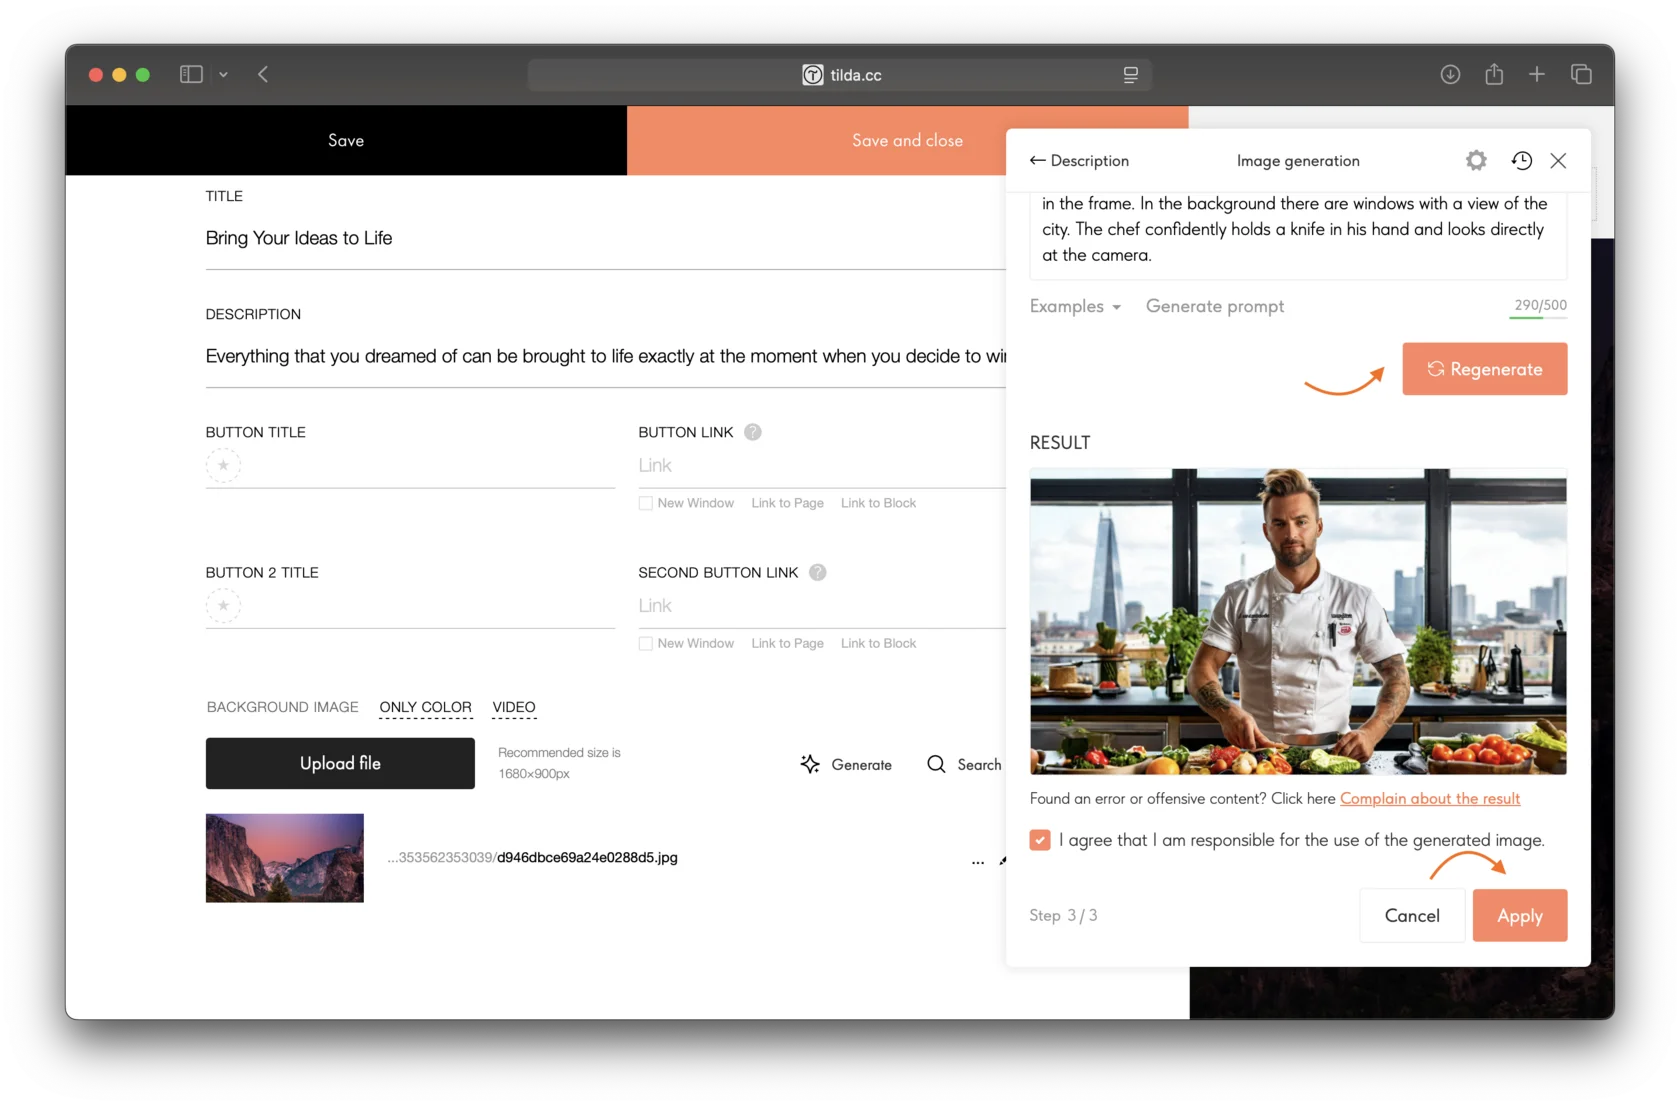This screenshot has height=1106, width=1680.
Task: Click the reader view icon in address bar
Action: [x=1131, y=75]
